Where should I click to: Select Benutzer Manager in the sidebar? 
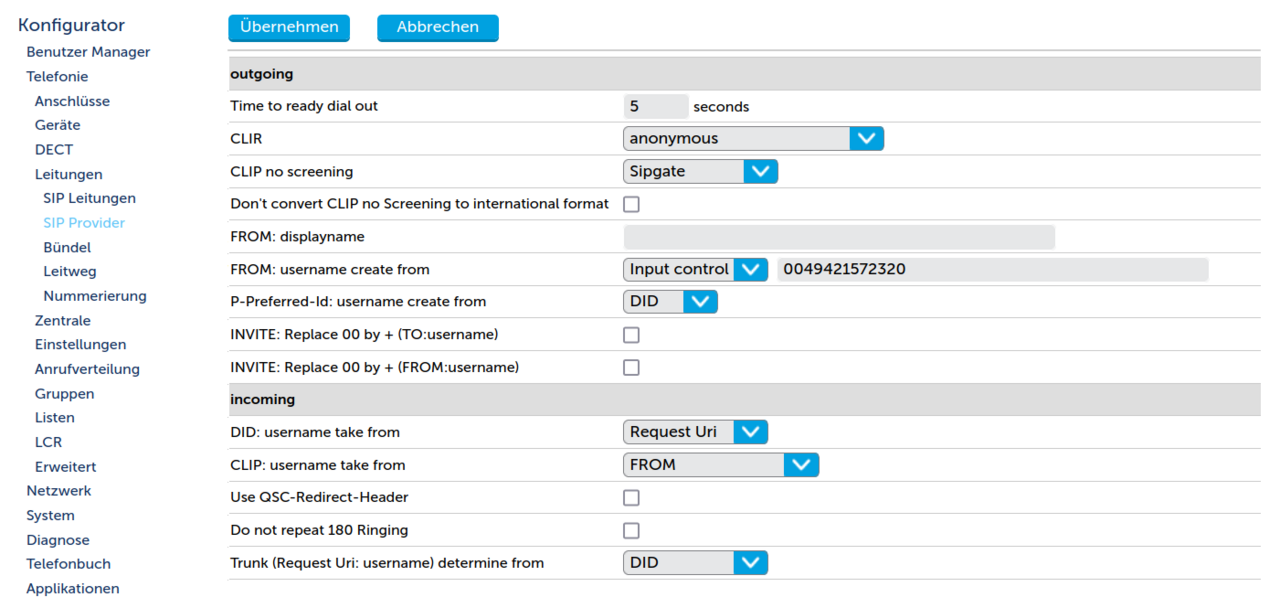(x=88, y=52)
